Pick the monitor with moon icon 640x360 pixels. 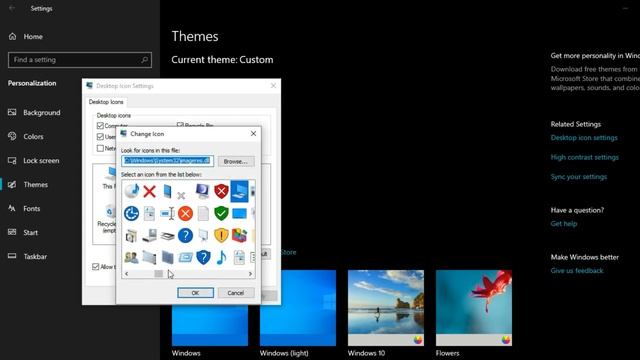202,191
